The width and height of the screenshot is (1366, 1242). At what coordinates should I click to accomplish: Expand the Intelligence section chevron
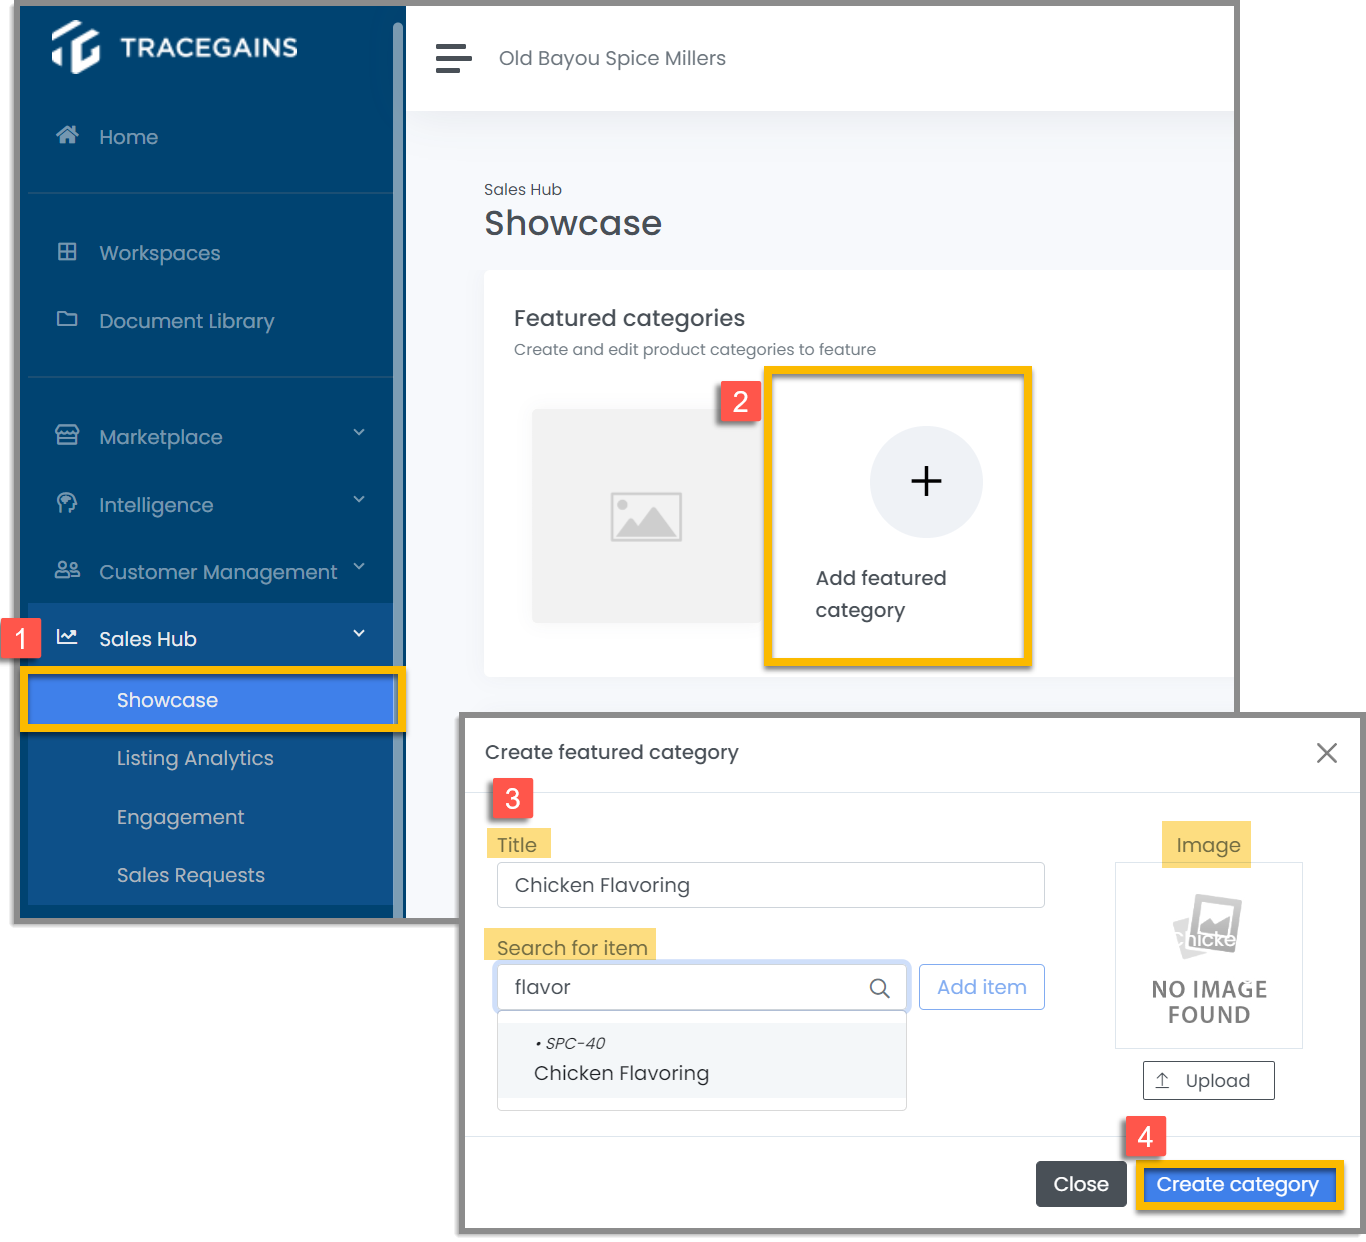pos(359,500)
